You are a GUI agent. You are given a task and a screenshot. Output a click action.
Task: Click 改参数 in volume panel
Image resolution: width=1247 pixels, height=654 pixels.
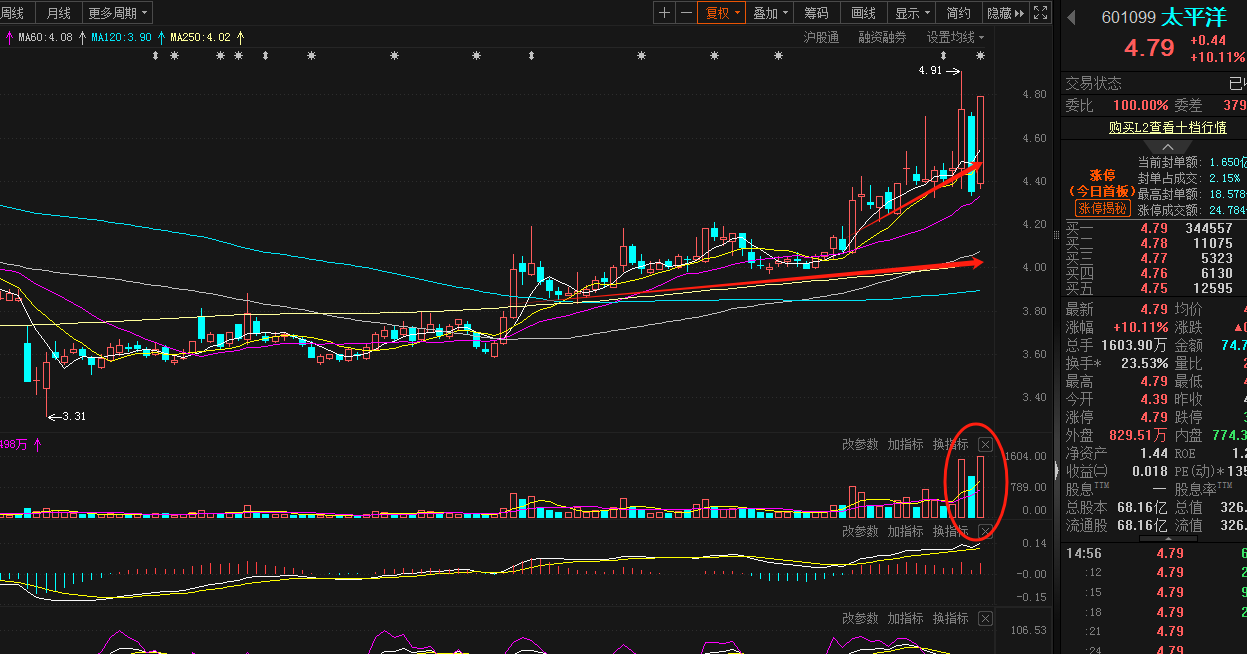(x=860, y=444)
